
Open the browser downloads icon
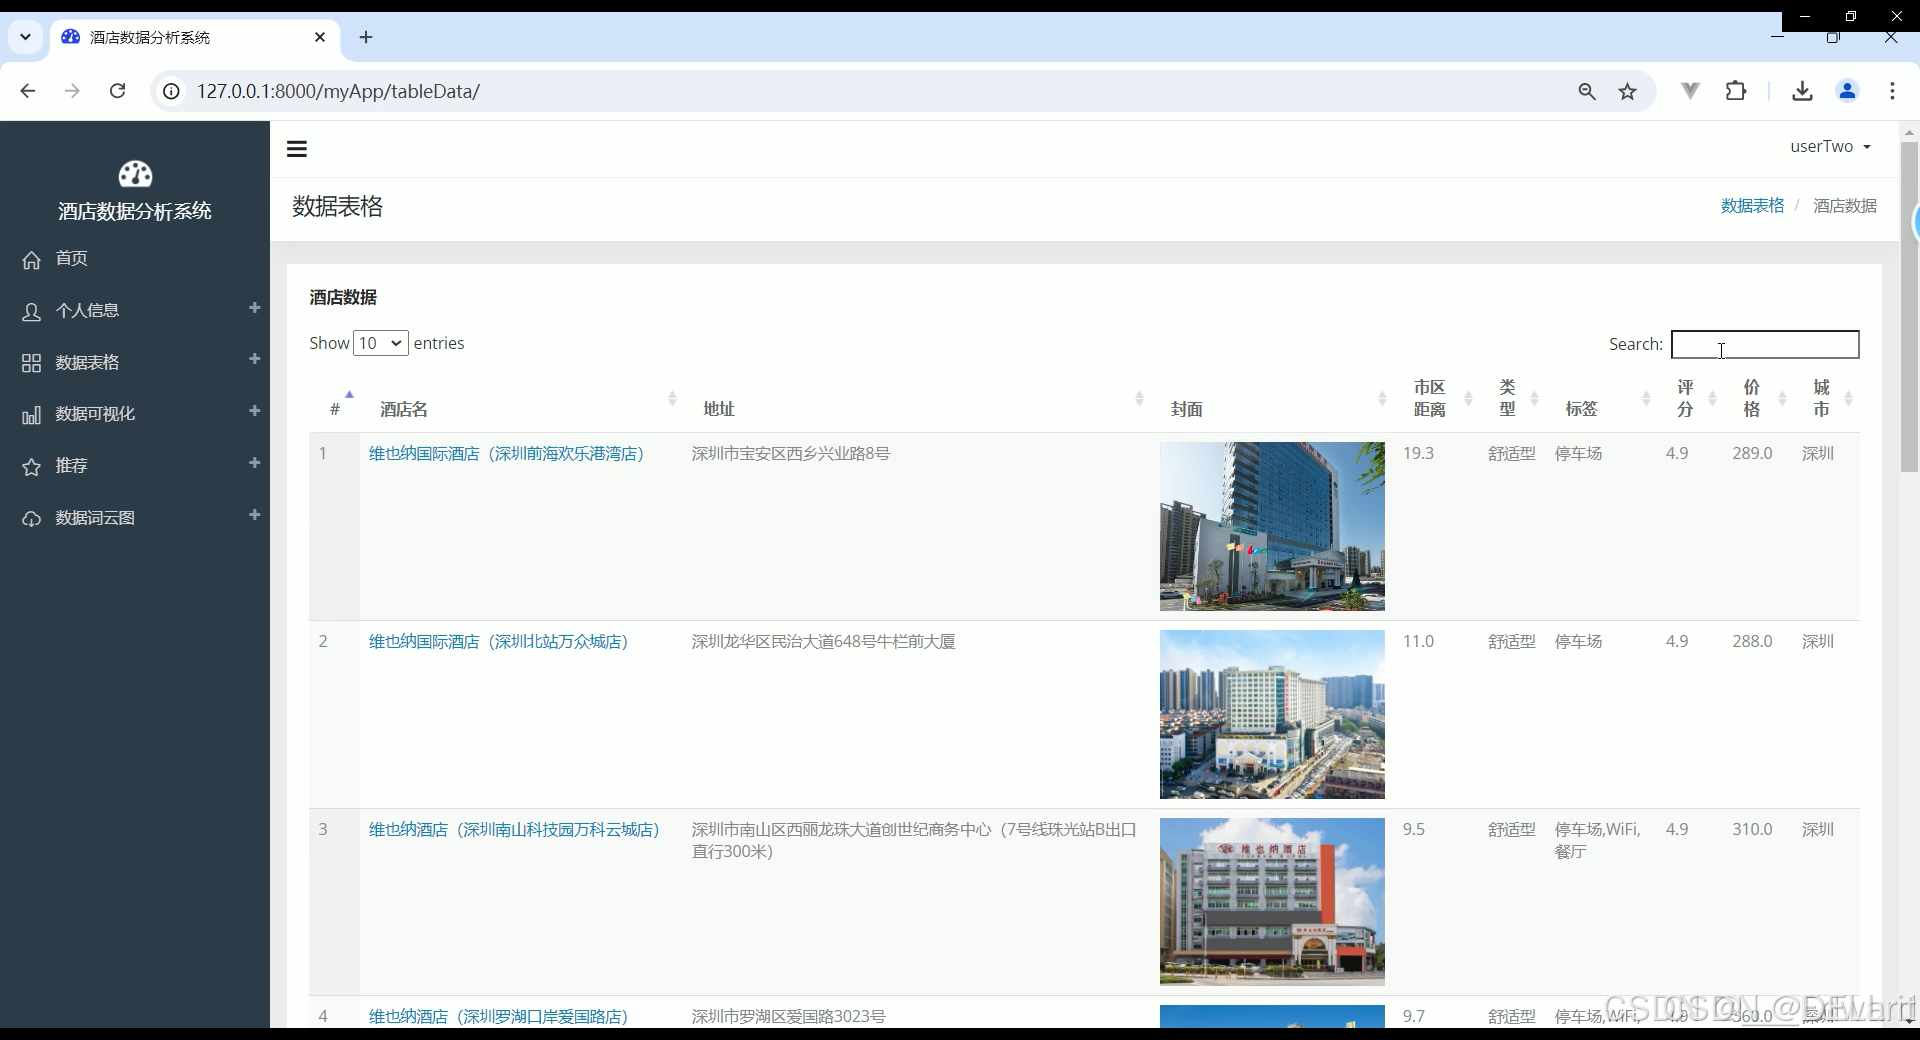tap(1802, 91)
